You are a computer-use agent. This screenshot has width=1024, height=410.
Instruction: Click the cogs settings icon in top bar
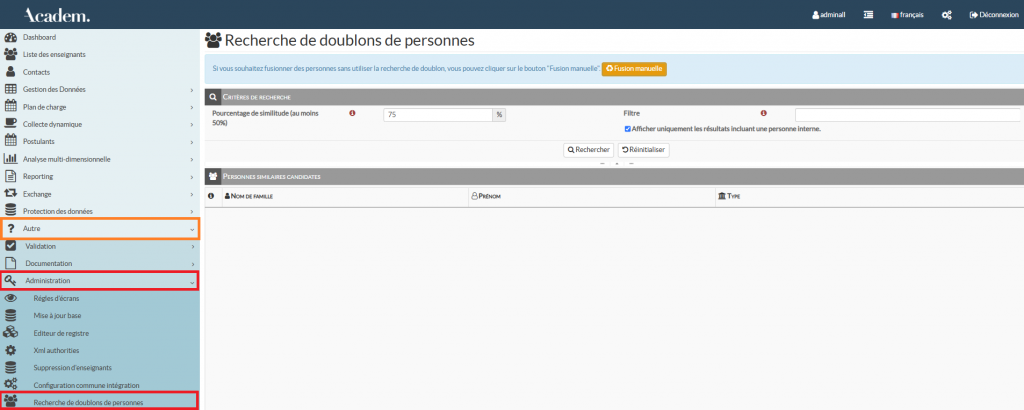[946, 15]
